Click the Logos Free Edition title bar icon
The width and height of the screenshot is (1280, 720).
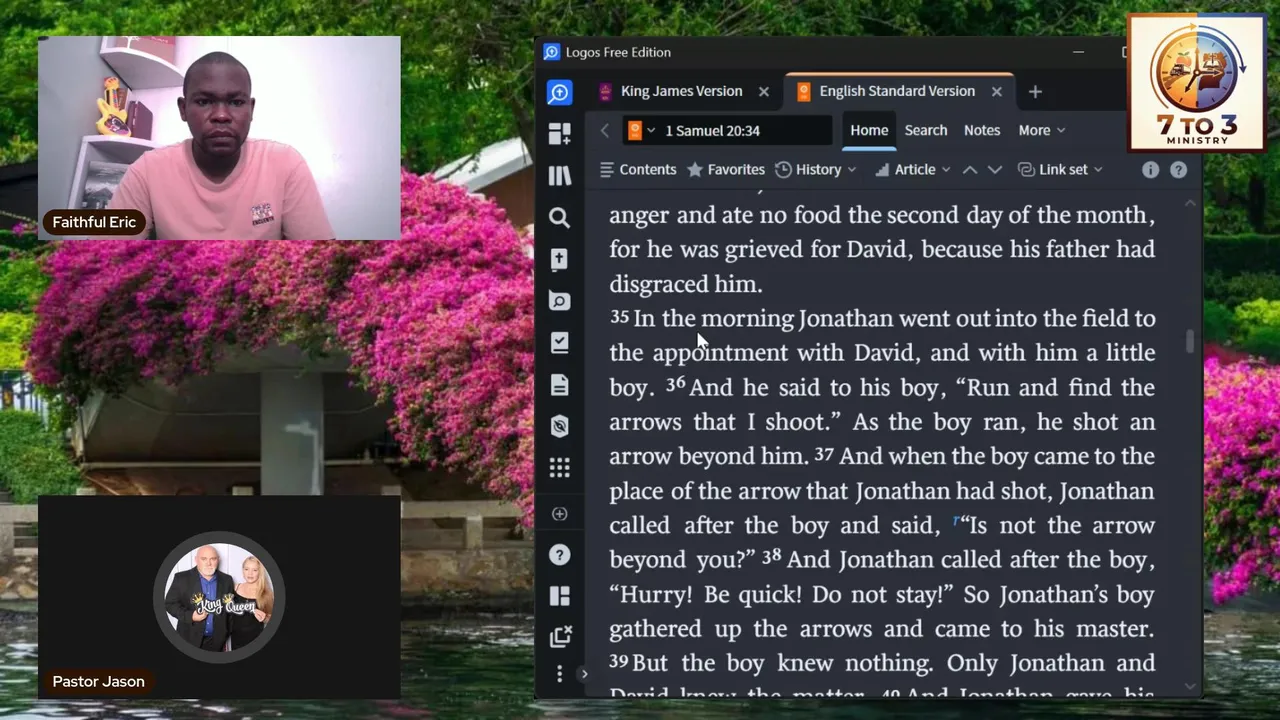pyautogui.click(x=551, y=52)
